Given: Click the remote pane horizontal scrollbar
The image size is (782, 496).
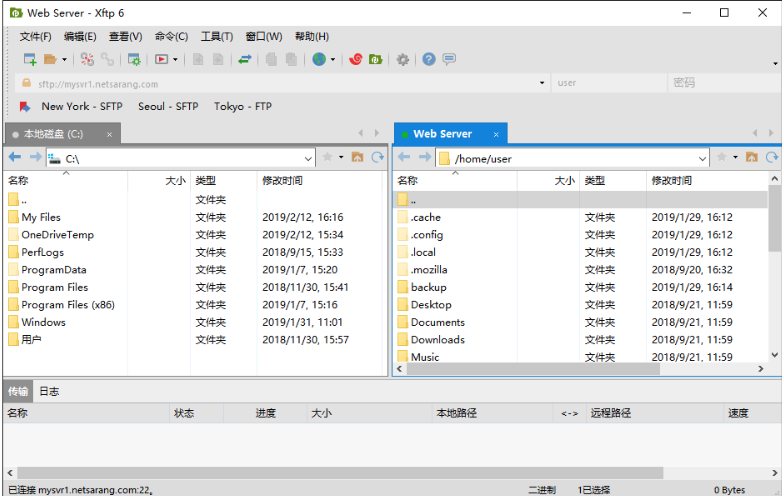Looking at the screenshot, I should click(x=533, y=369).
